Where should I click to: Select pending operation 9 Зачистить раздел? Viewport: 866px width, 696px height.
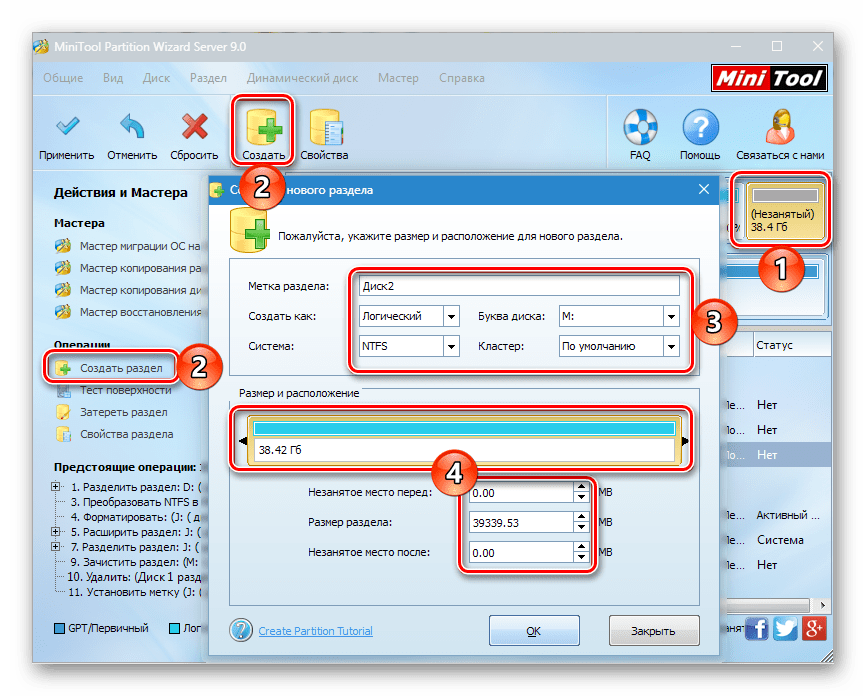point(134,562)
